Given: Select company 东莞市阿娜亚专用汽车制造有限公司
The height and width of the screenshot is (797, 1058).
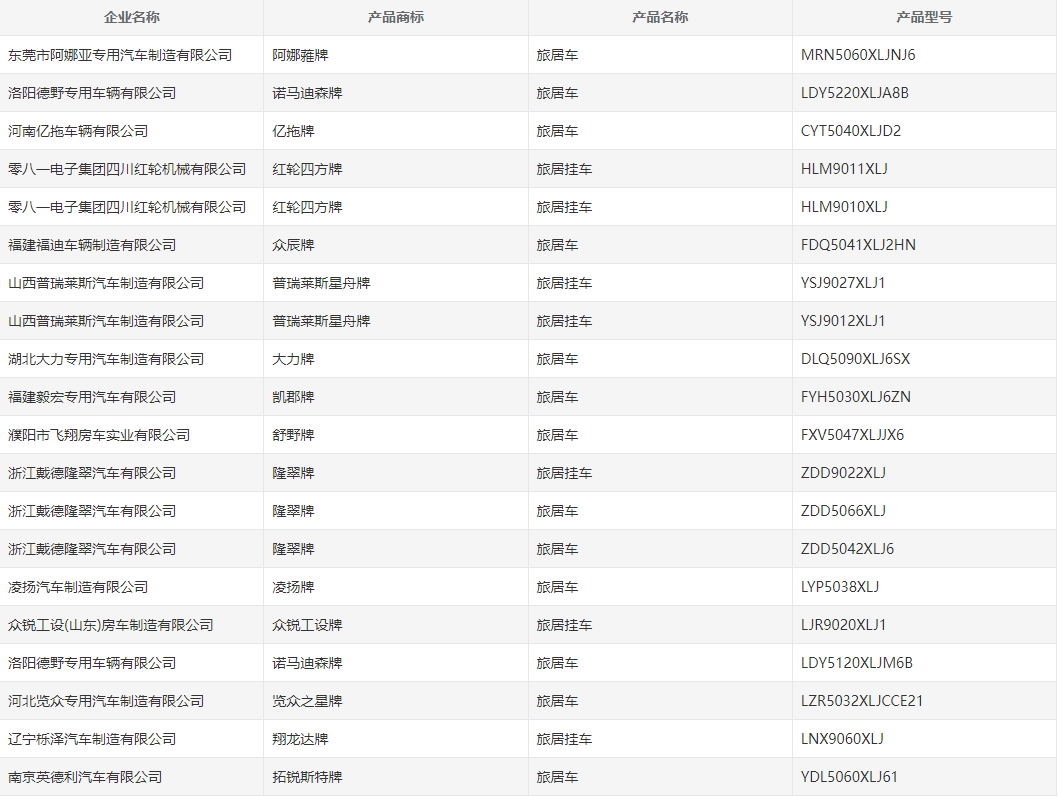Looking at the screenshot, I should 120,55.
